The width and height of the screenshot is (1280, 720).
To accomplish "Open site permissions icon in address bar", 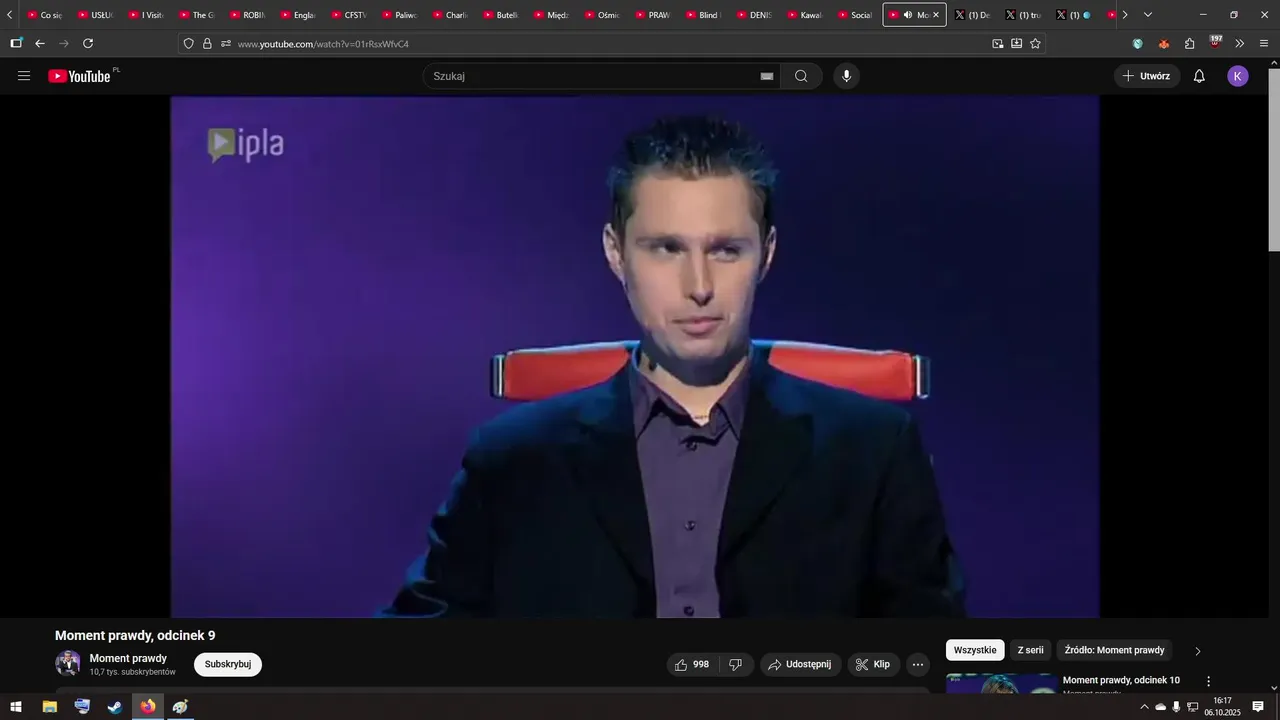I will point(226,43).
